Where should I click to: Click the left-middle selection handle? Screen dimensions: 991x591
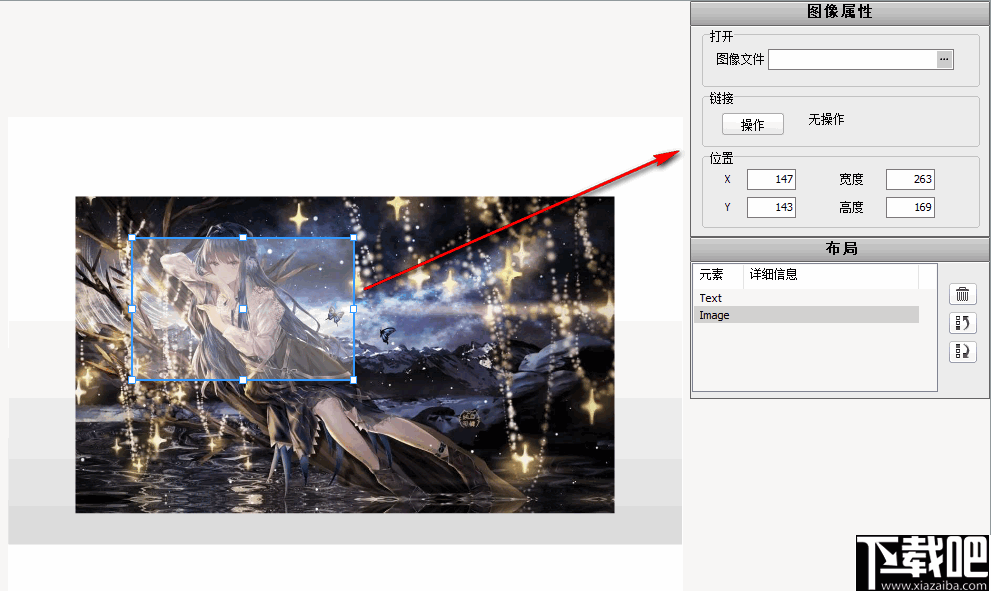132,309
